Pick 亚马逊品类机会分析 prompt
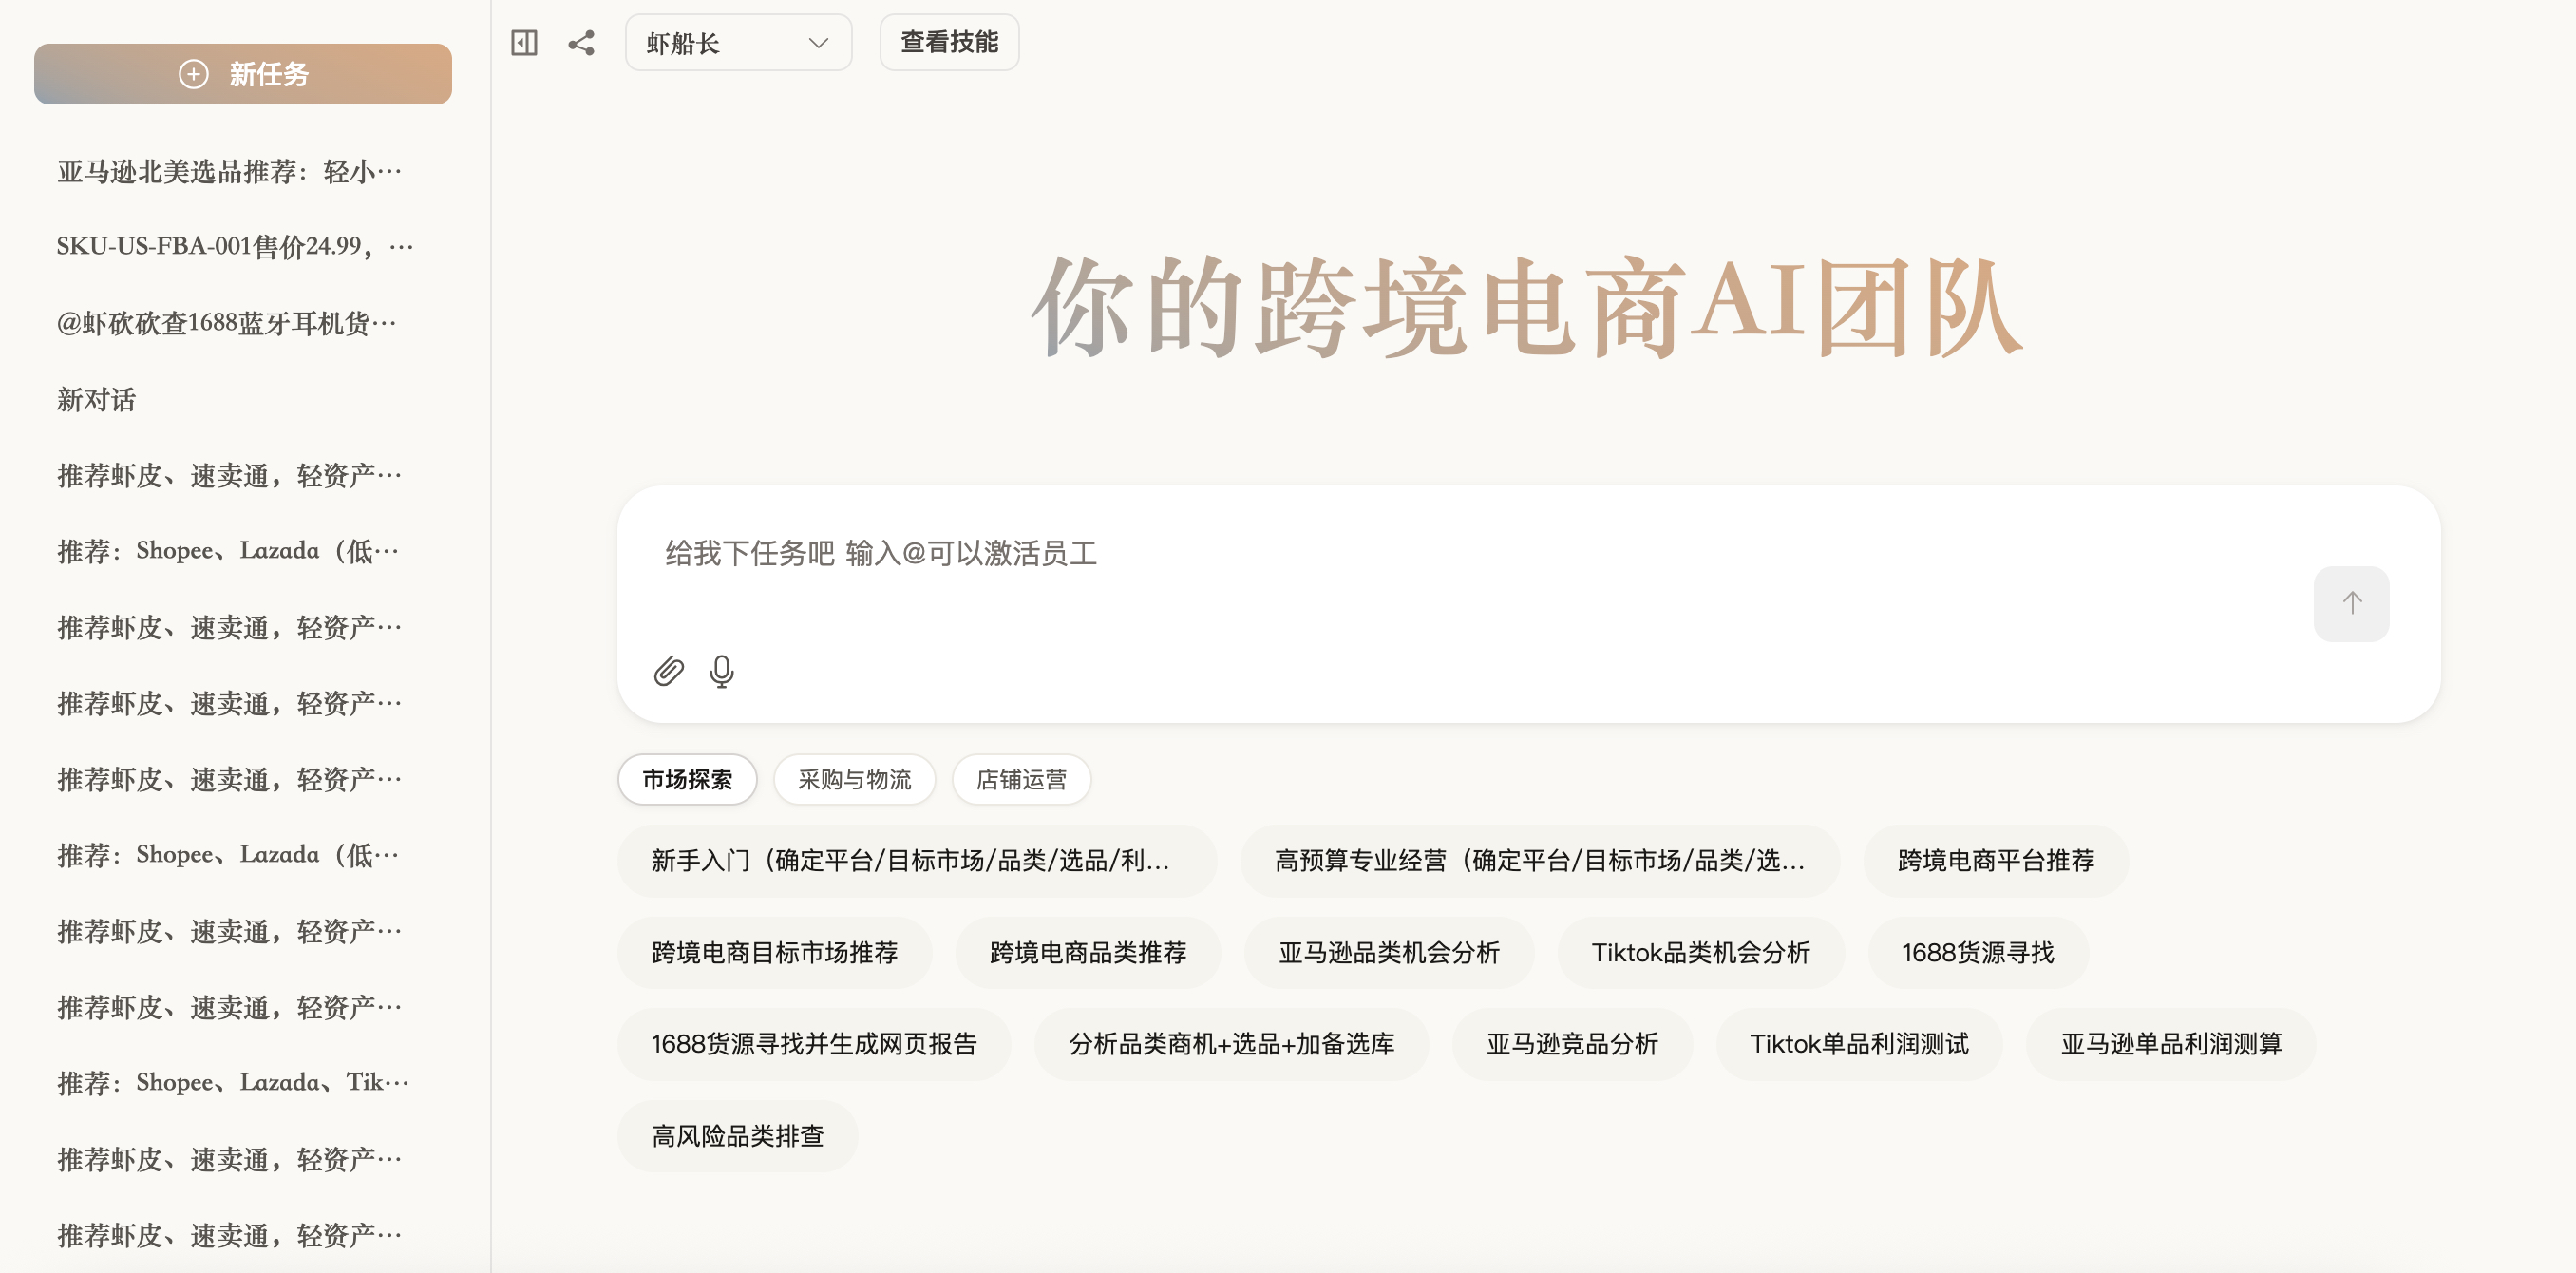The image size is (2576, 1273). pos(1389,953)
